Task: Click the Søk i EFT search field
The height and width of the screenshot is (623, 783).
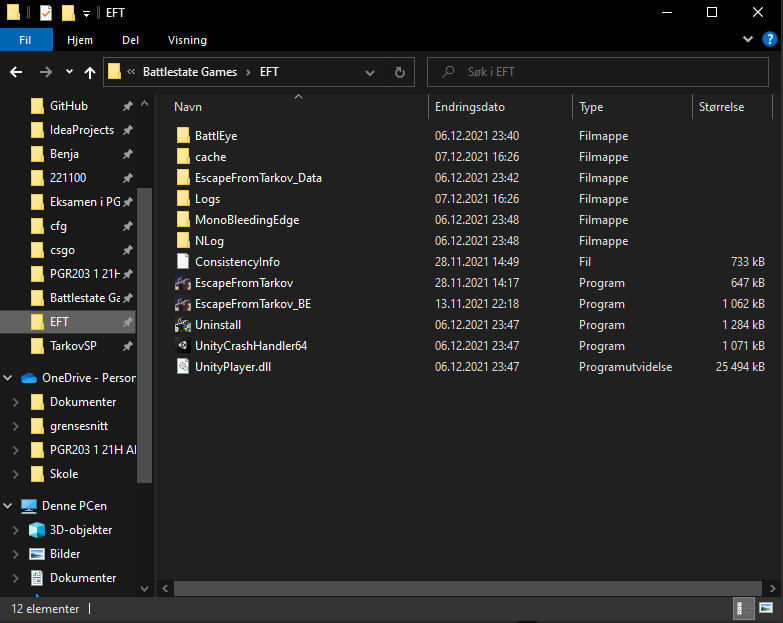Action: click(598, 72)
